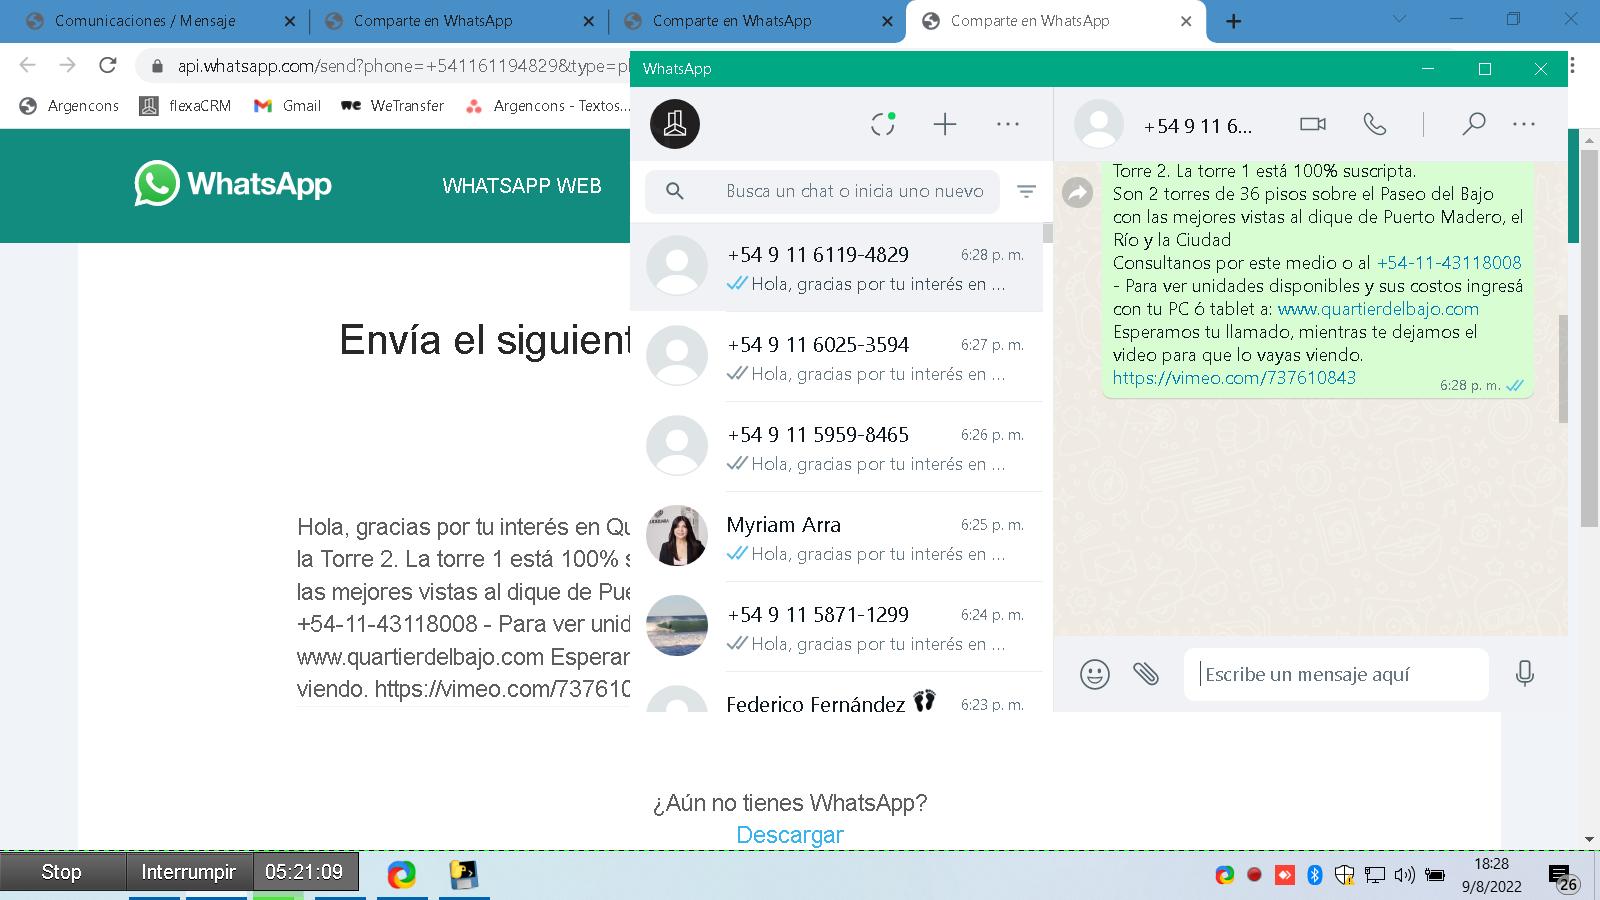
Task: Open flexaCRM bookmark
Action: [186, 105]
